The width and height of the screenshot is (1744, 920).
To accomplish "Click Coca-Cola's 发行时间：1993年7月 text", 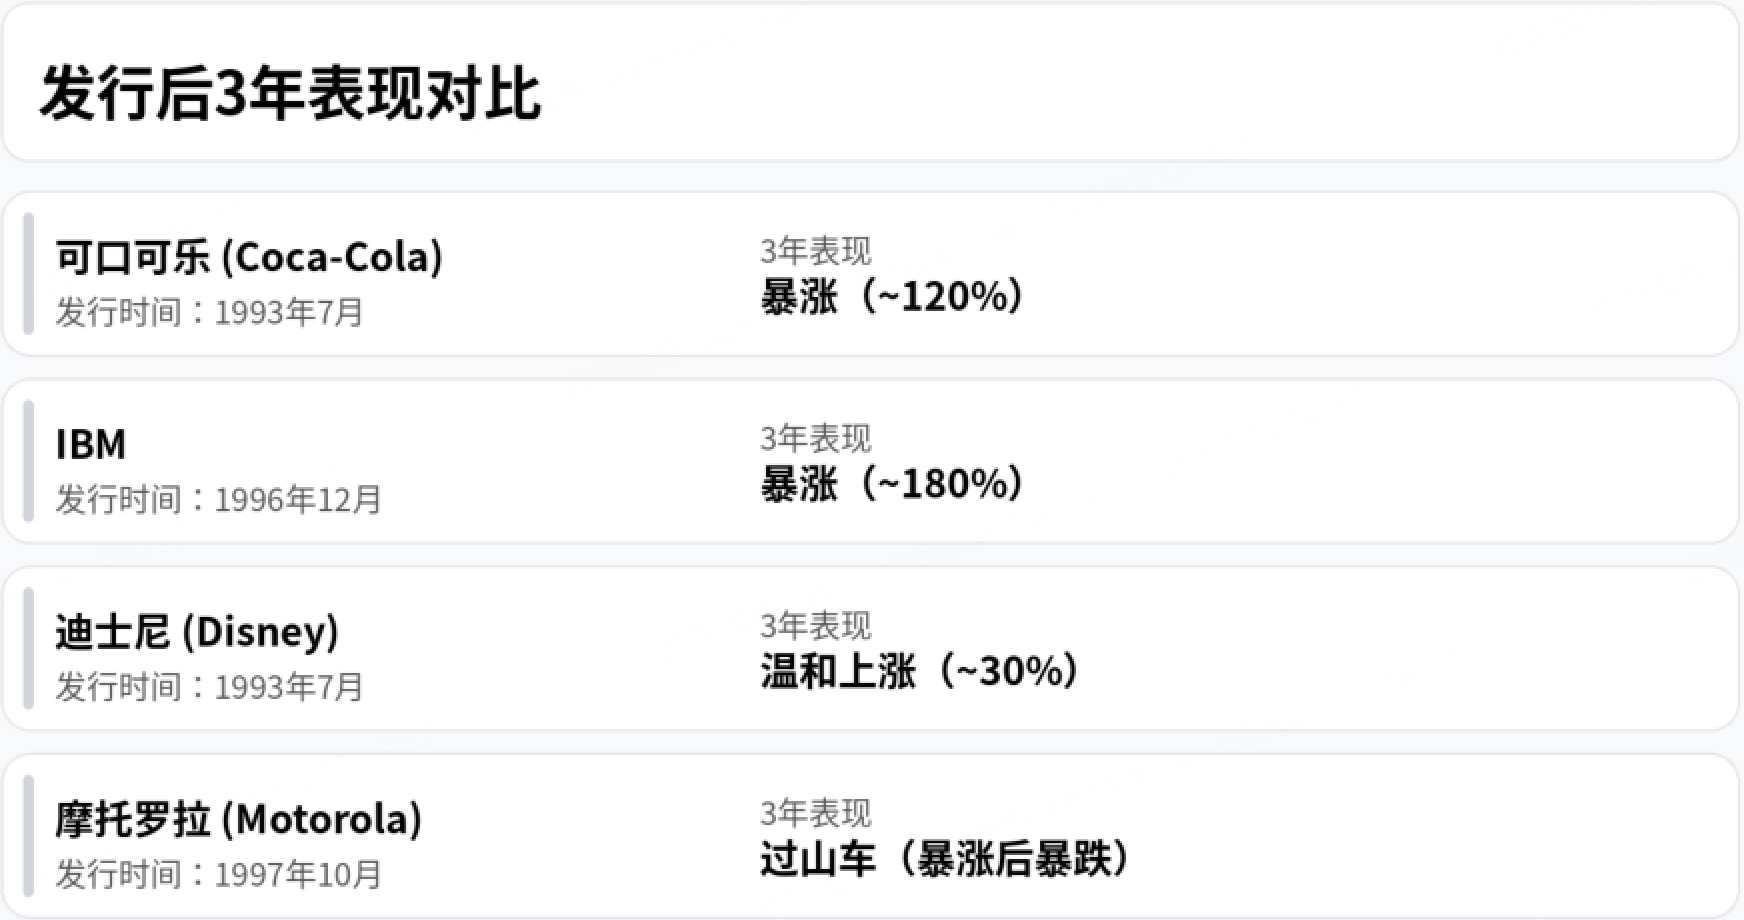I will (x=209, y=312).
